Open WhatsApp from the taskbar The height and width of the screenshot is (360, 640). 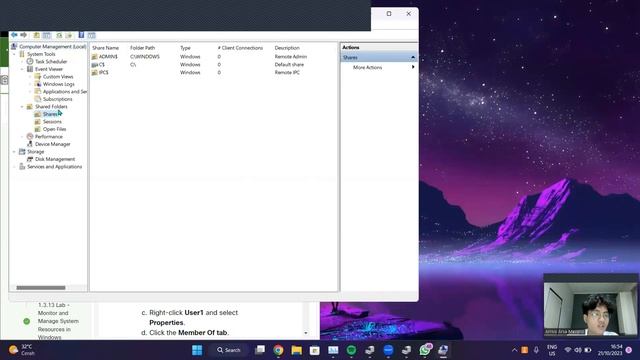425,350
